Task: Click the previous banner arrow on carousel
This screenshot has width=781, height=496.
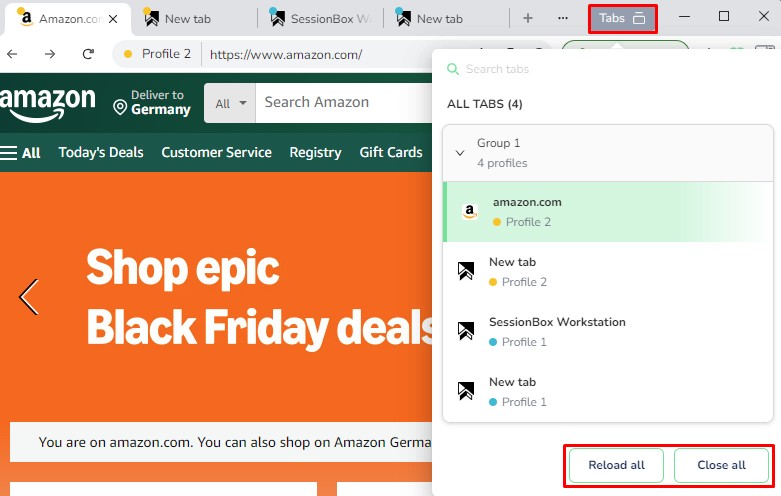Action: pos(29,297)
